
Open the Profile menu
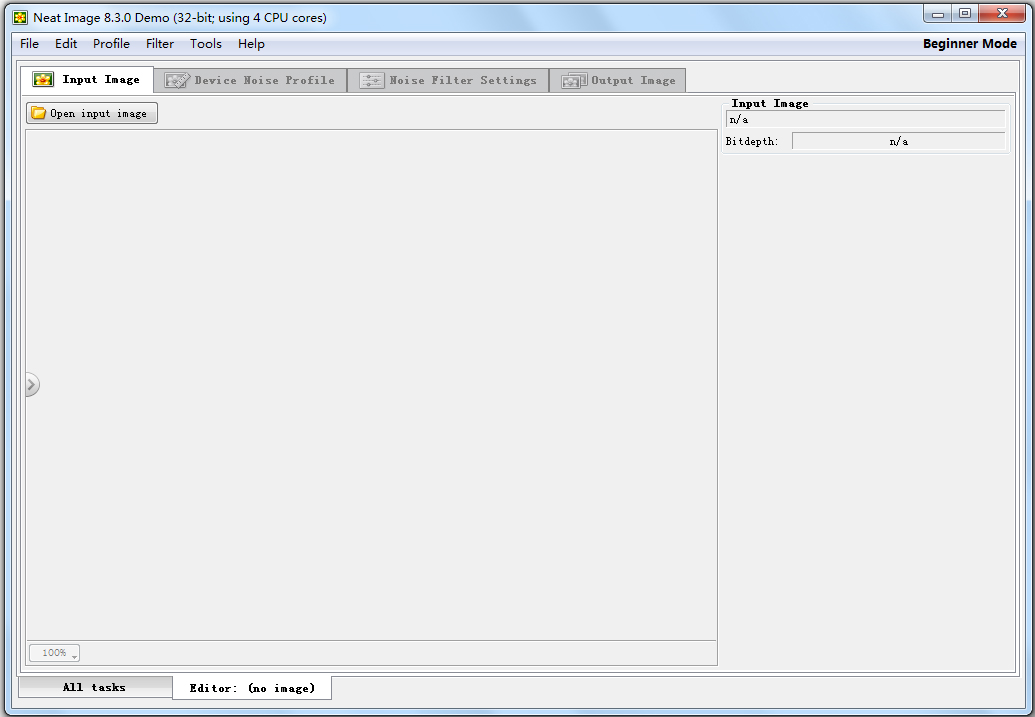[x=111, y=44]
